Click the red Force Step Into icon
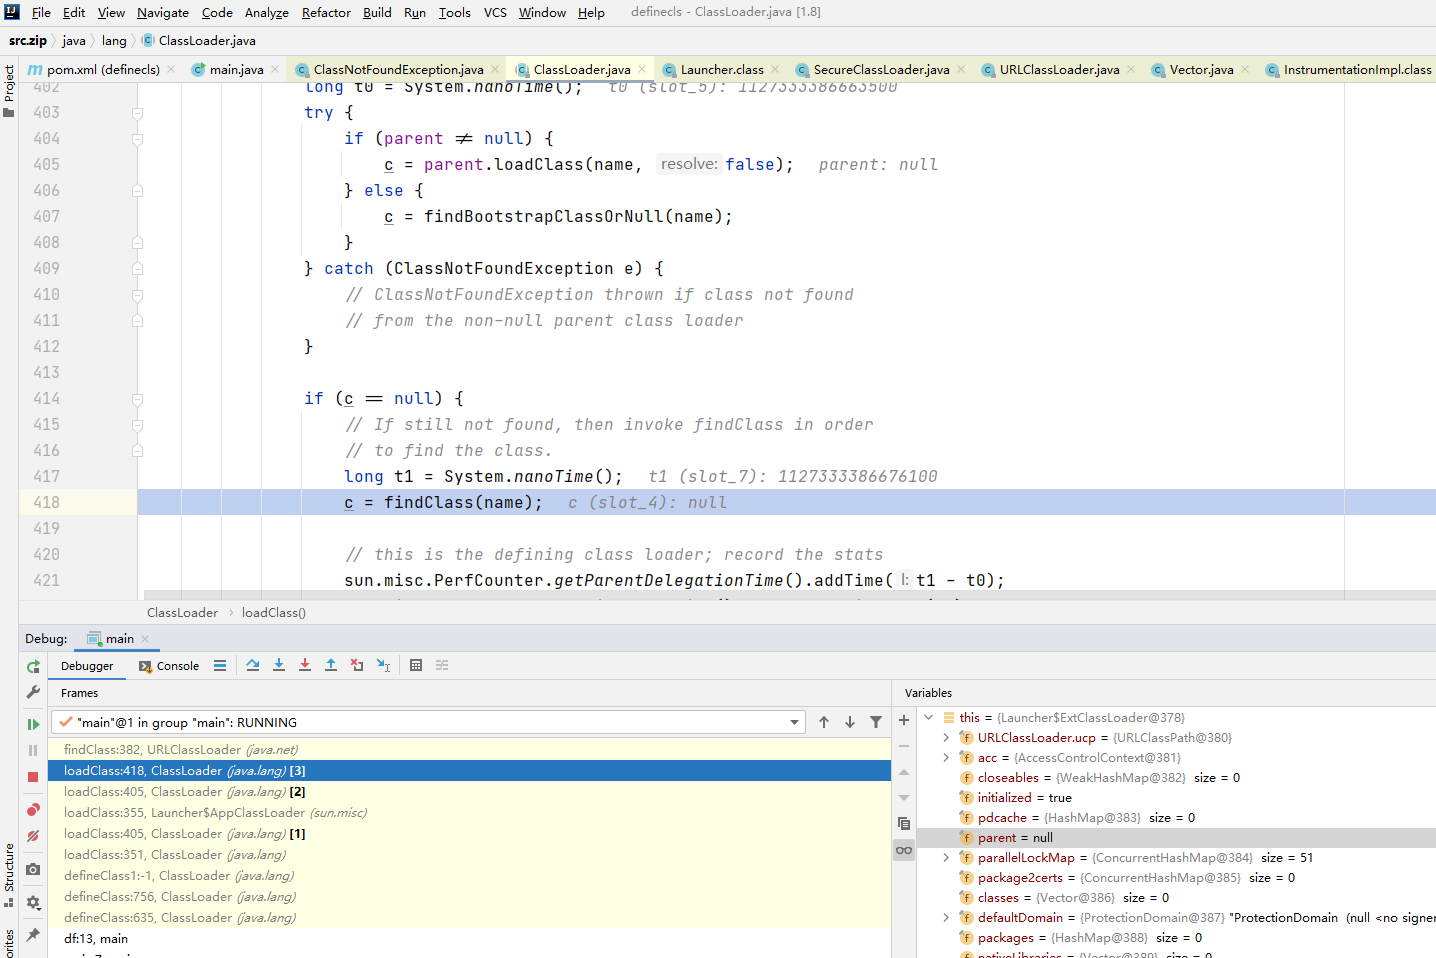The image size is (1436, 958). [305, 665]
